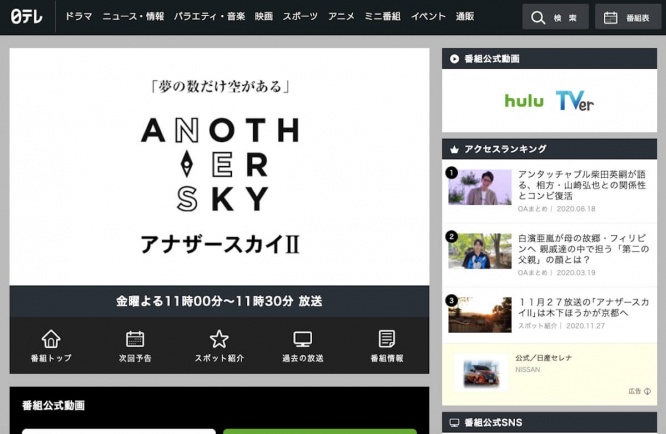This screenshot has width=666, height=434.
Task: Click the ad info icon beside 広告
Action: click(x=647, y=391)
